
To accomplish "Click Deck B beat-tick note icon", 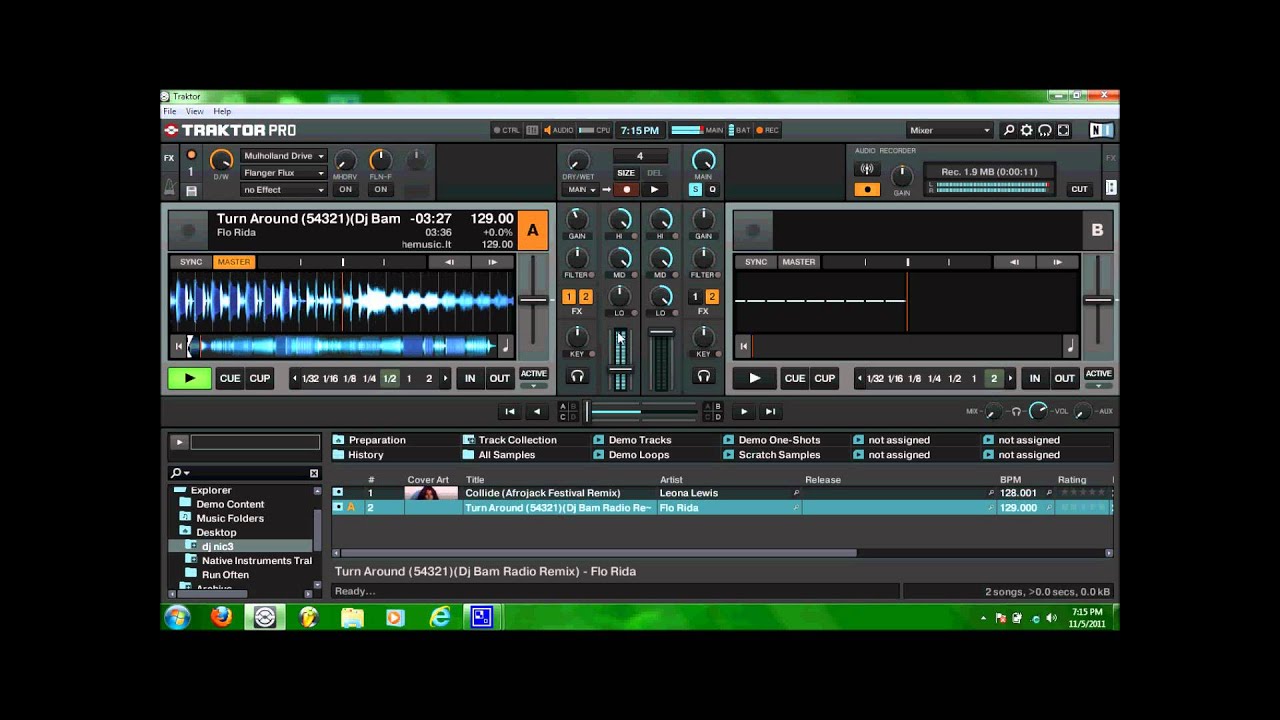I will [1070, 346].
